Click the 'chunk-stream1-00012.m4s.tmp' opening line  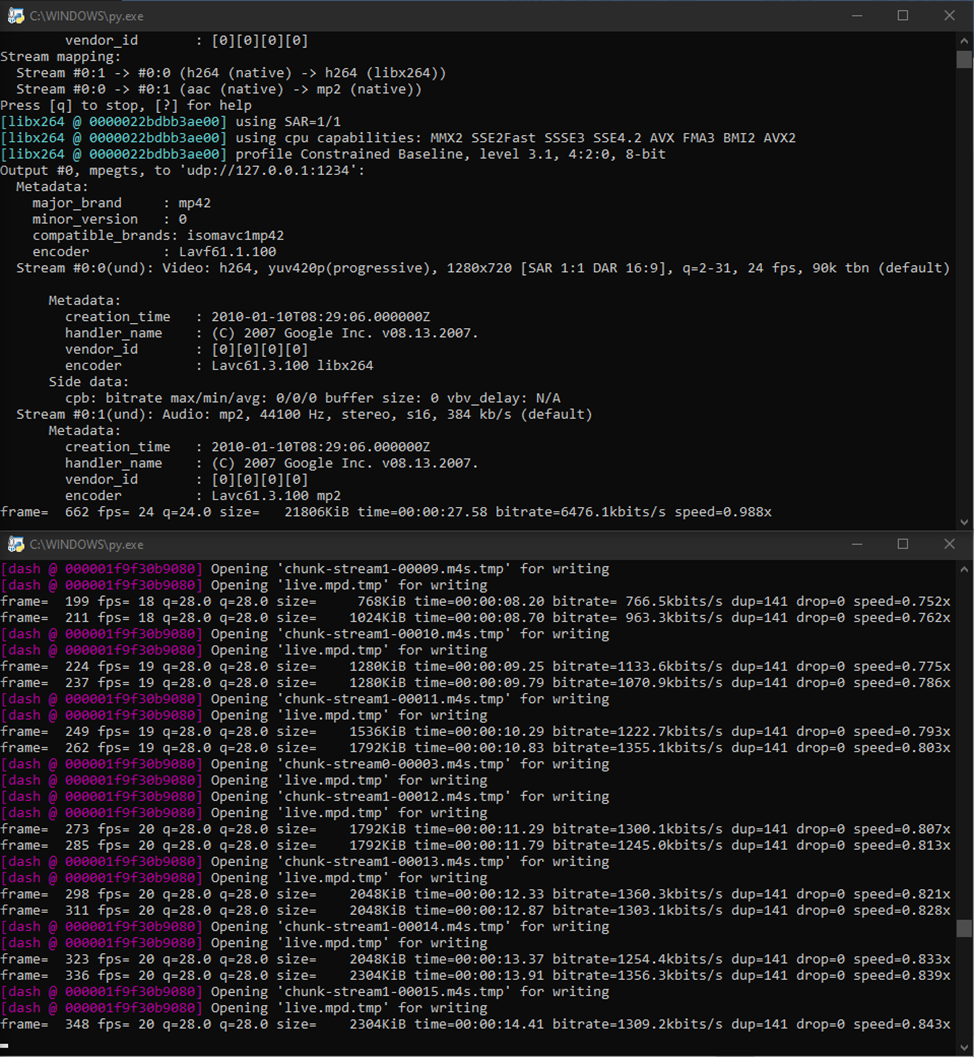click(305, 796)
